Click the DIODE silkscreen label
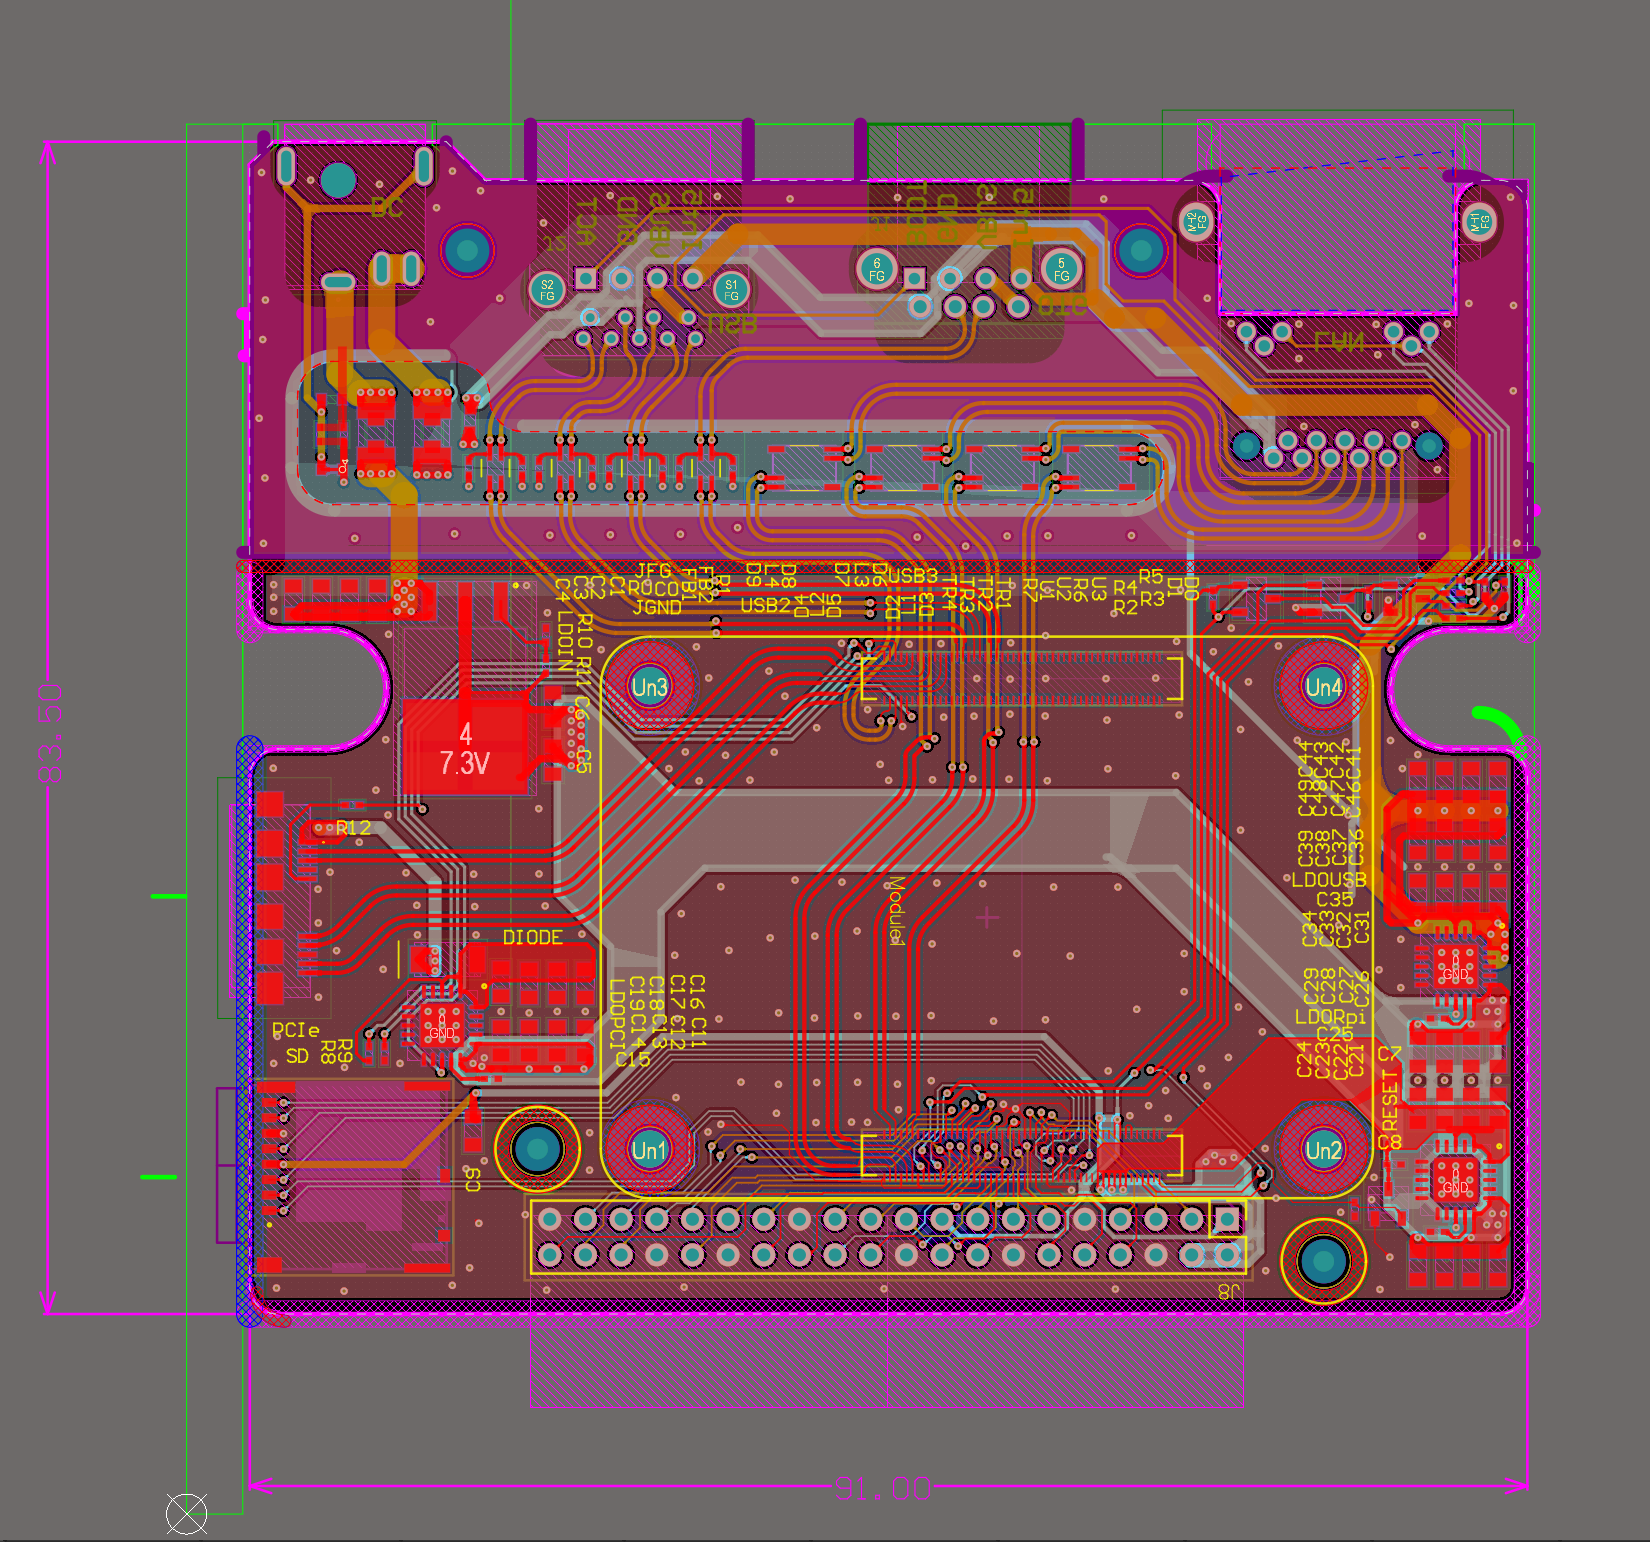 532,937
